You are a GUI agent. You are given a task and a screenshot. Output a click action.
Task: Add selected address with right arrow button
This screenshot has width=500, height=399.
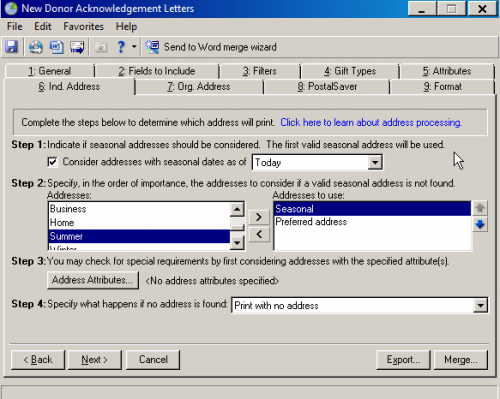[x=259, y=217]
